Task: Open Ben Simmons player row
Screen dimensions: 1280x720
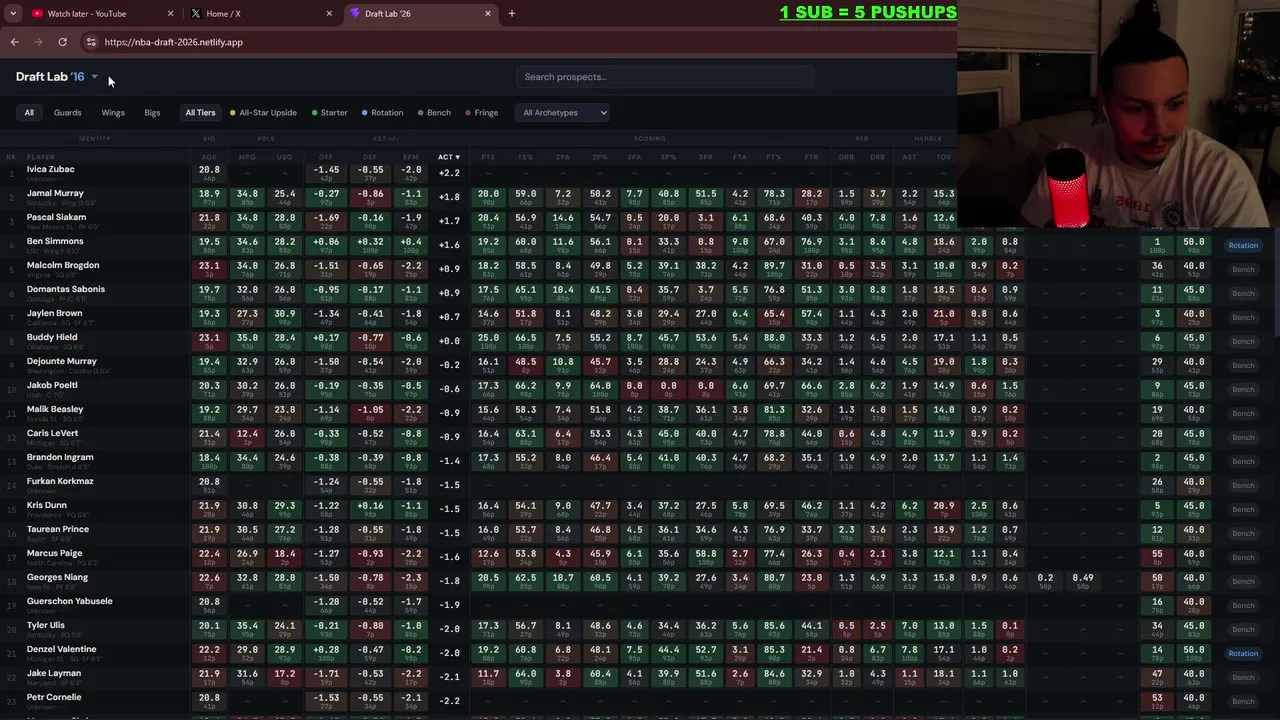Action: click(640, 245)
